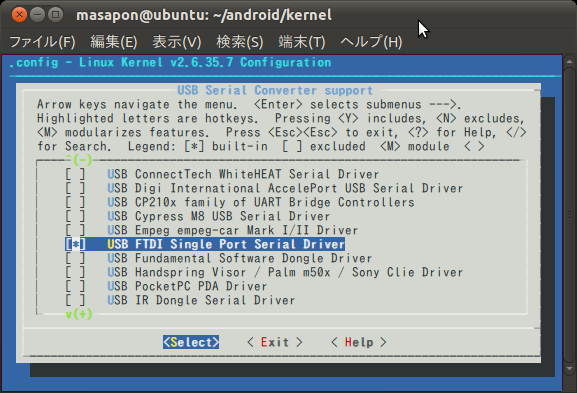Open the ヘルプ(H) menu
Viewport: 577px width, 393px height.
[371, 42]
